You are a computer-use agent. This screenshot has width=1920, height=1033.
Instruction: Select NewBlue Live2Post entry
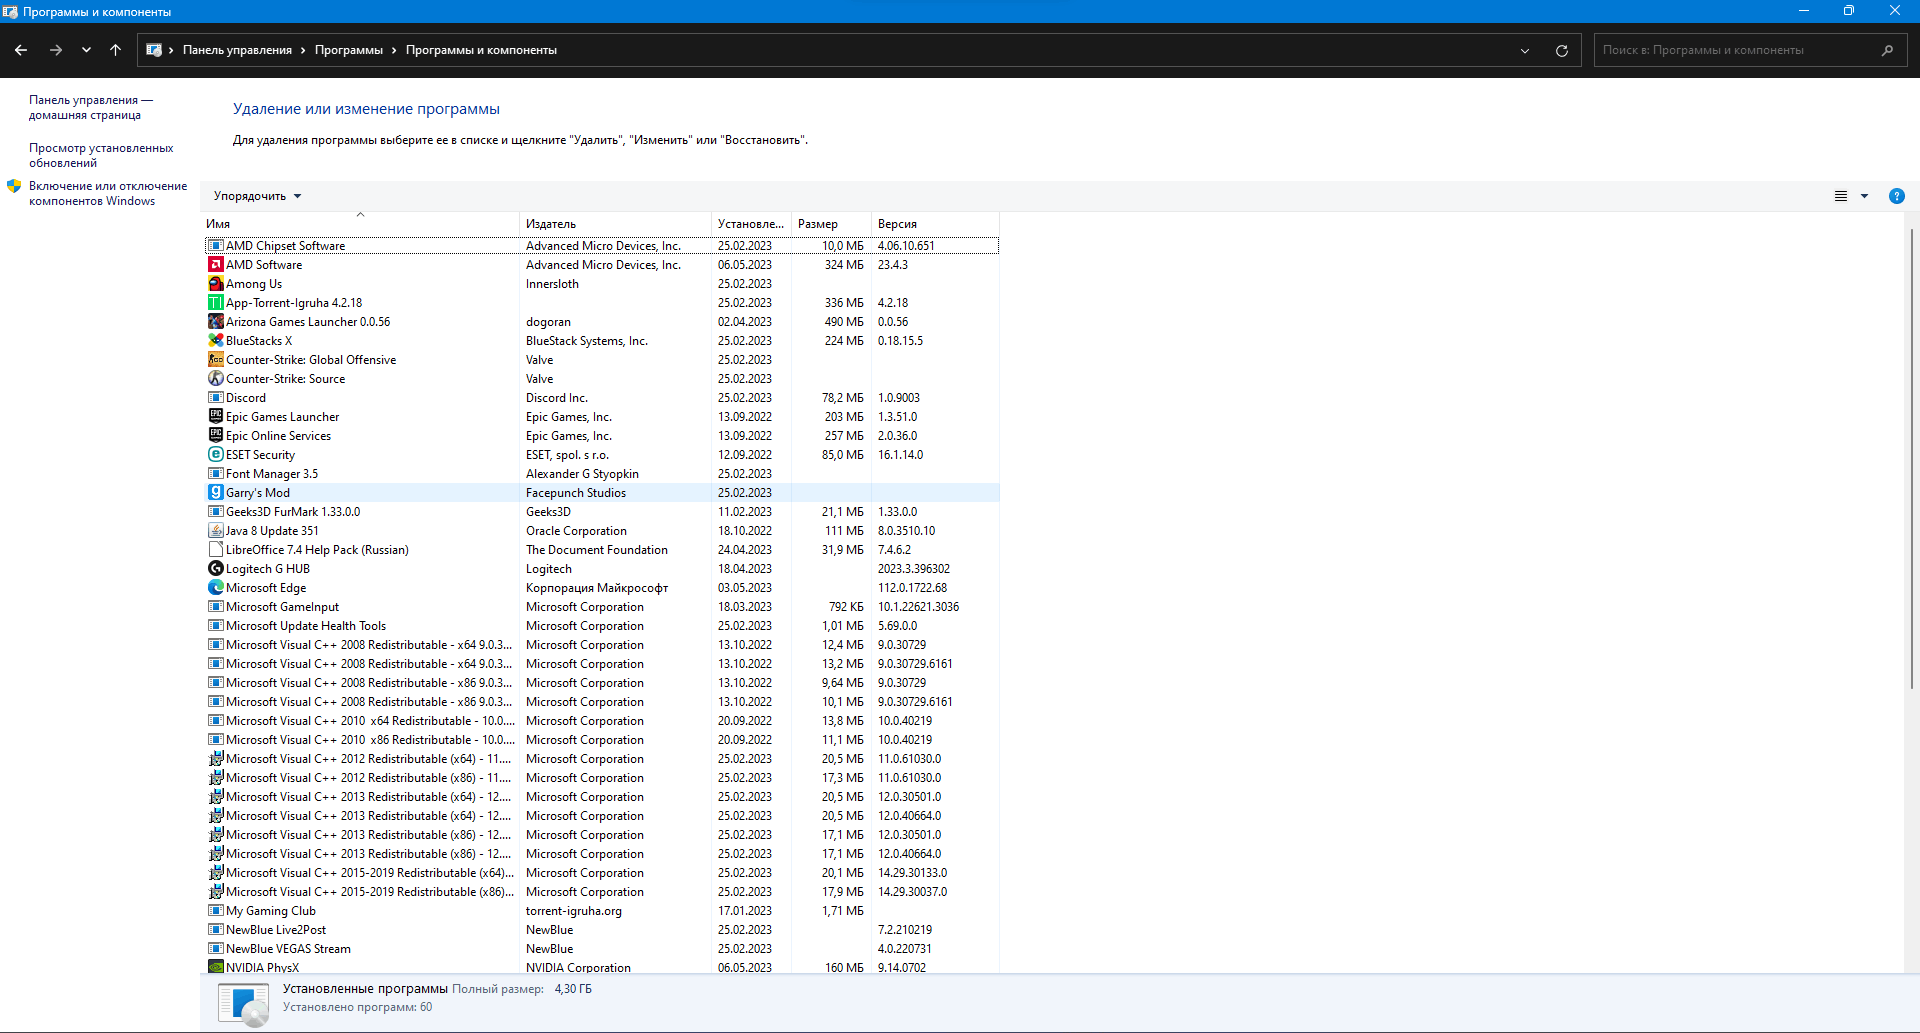coord(602,930)
